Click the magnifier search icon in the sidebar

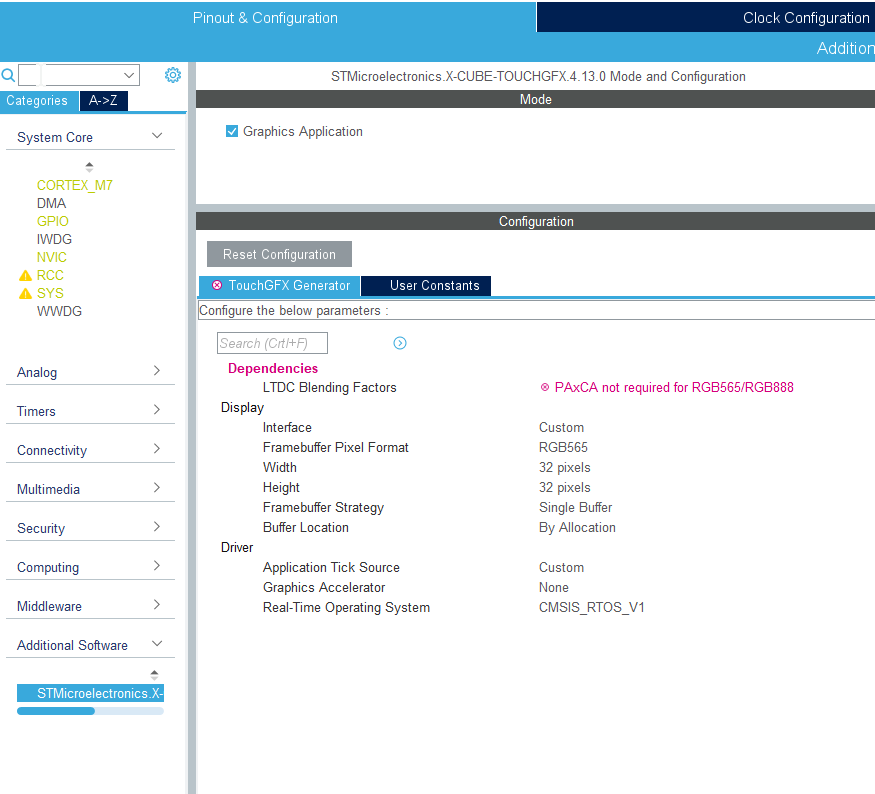click(8, 75)
